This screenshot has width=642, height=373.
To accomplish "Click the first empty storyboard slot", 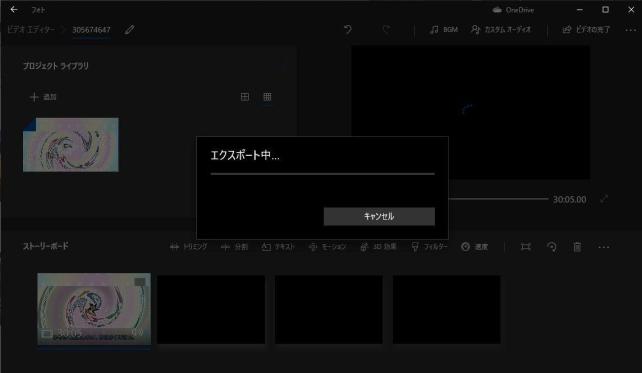I will [x=211, y=310].
